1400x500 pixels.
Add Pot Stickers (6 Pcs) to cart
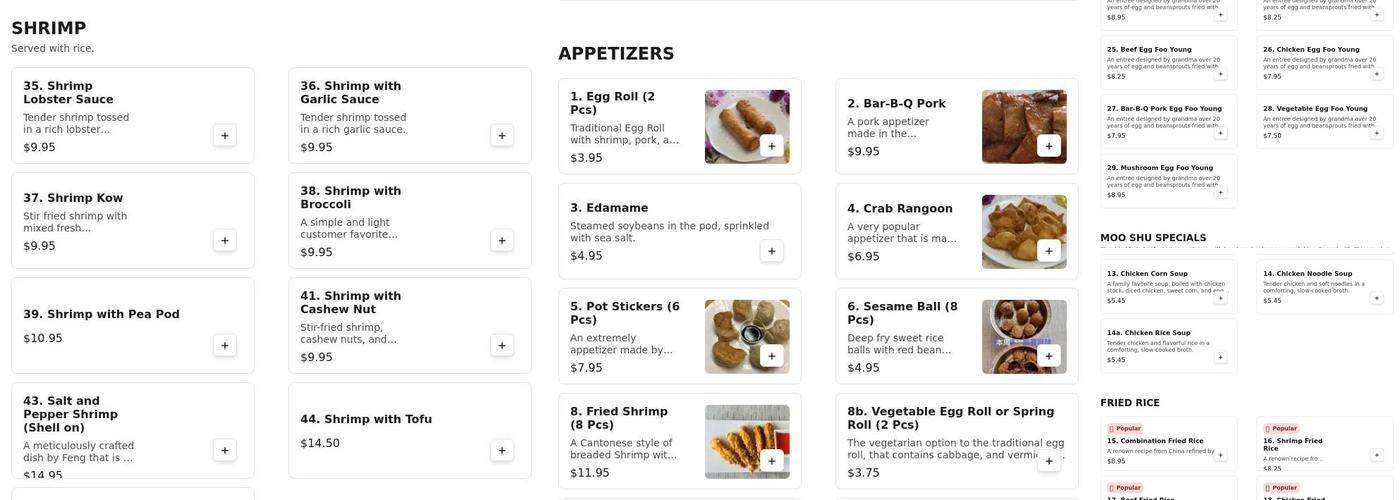771,356
